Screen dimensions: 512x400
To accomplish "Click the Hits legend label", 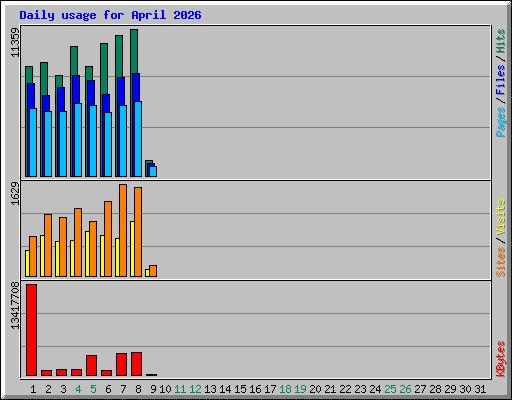I will [500, 41].
